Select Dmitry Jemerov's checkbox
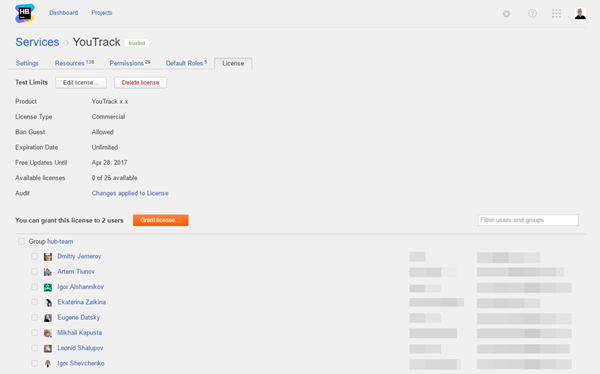This screenshot has width=600, height=374. point(34,256)
